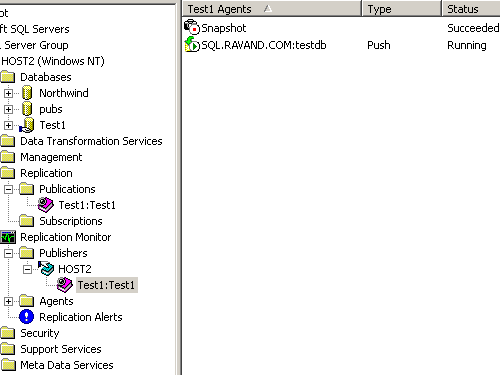Expand the Test1 database node

pos(8,125)
